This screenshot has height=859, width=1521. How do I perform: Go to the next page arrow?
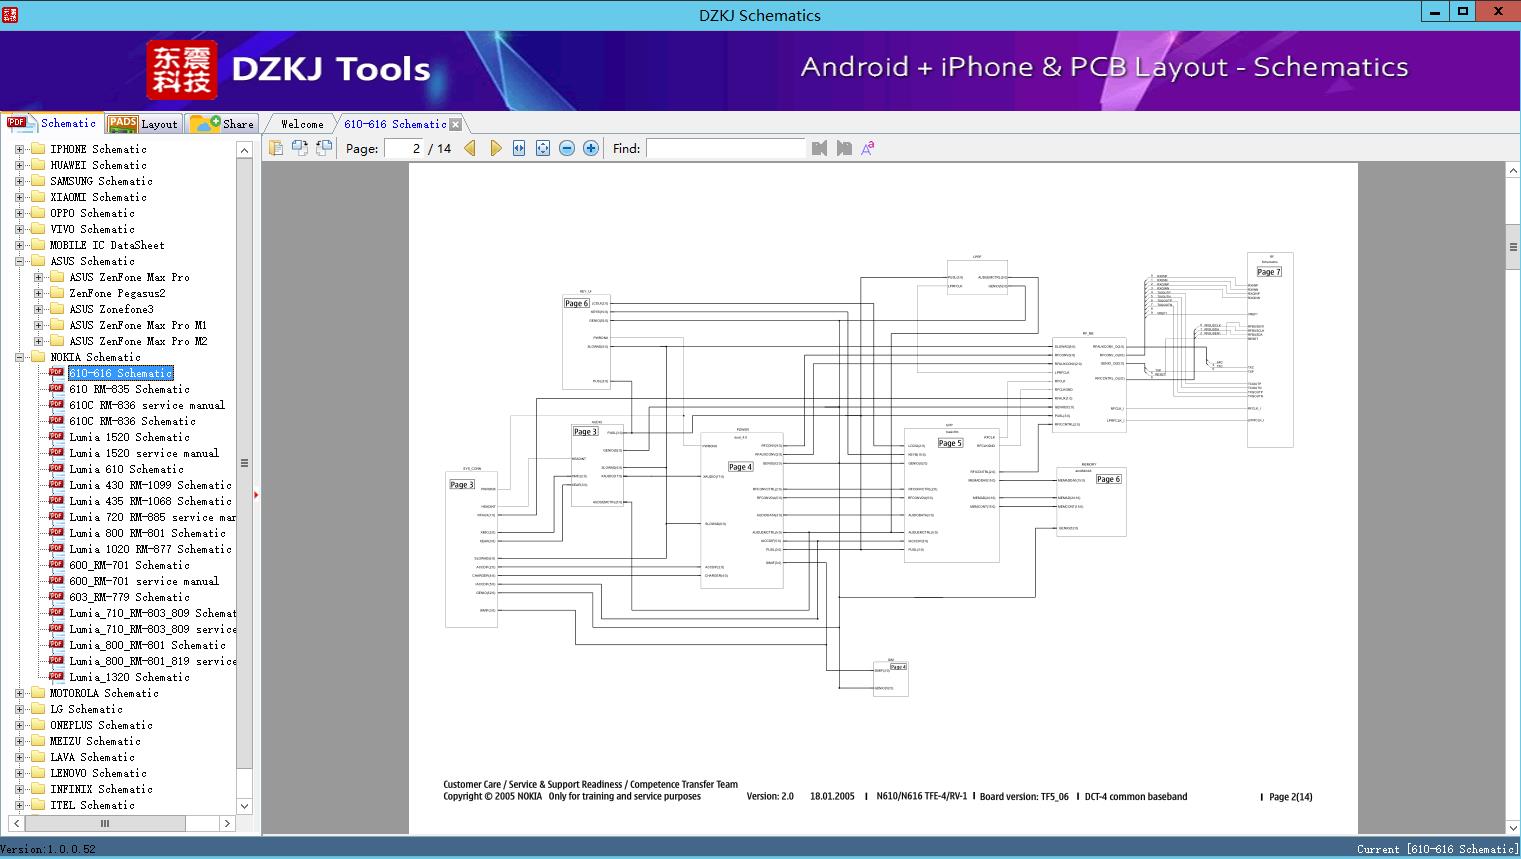[x=495, y=148]
